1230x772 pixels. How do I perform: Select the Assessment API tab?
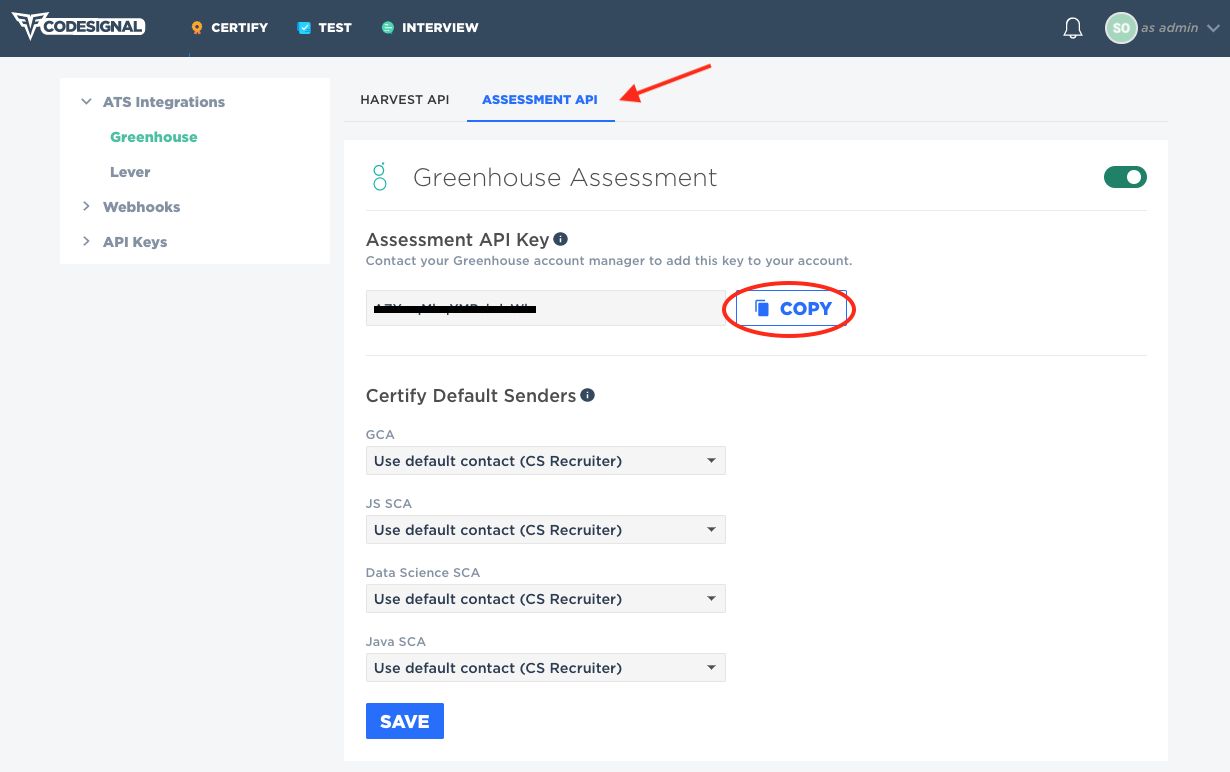coord(540,99)
